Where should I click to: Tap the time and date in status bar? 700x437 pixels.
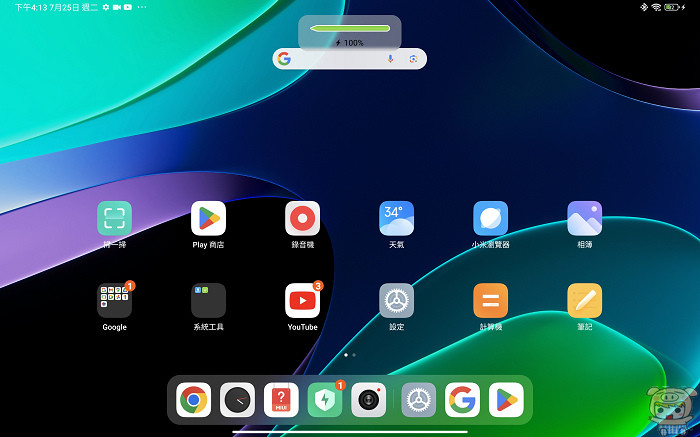56,7
